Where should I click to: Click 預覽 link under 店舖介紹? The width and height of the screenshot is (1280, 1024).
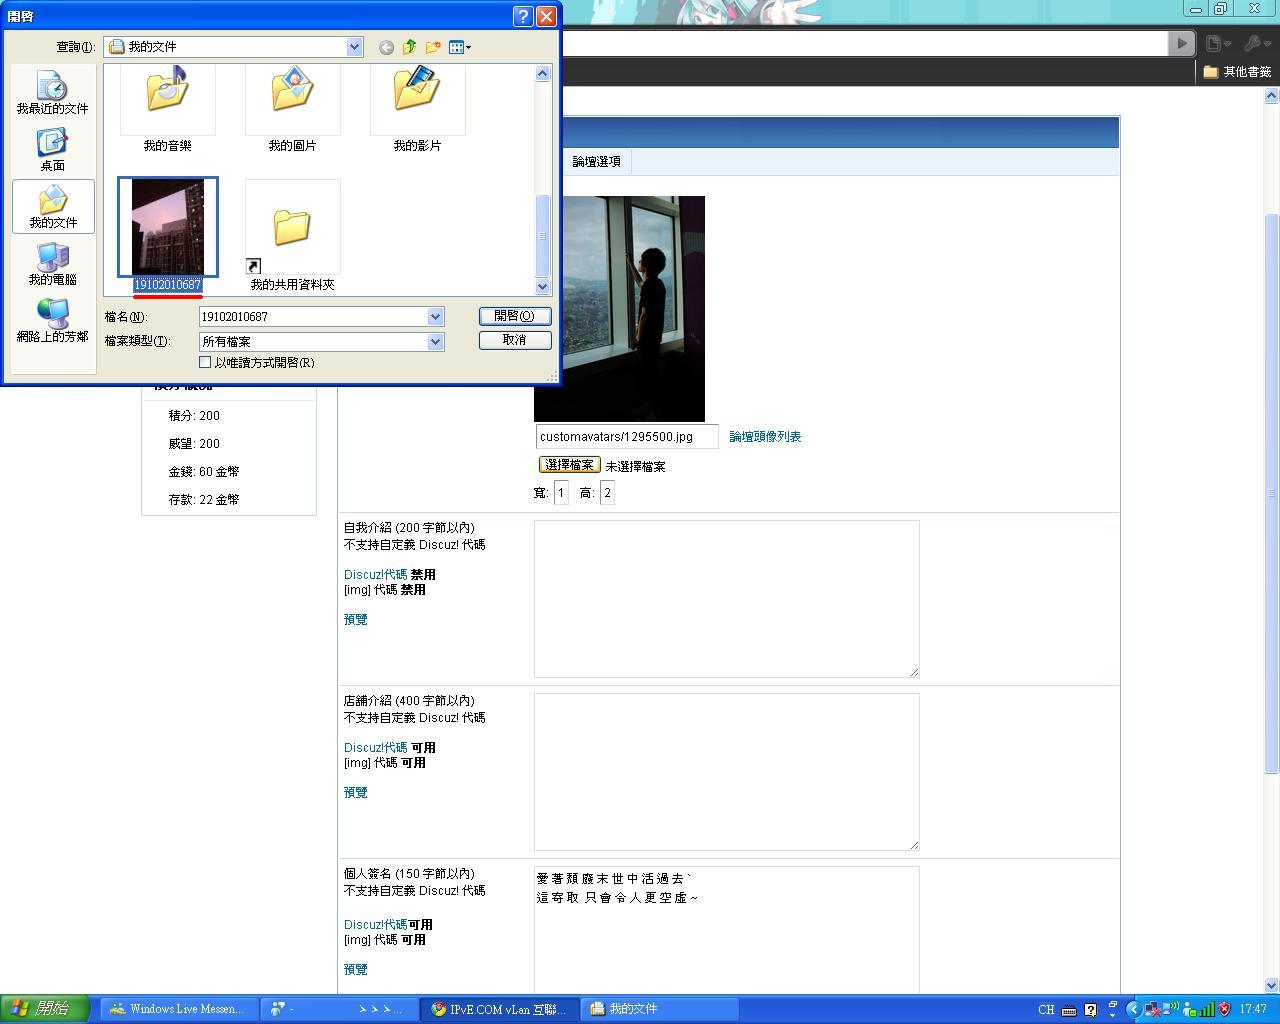coord(356,793)
